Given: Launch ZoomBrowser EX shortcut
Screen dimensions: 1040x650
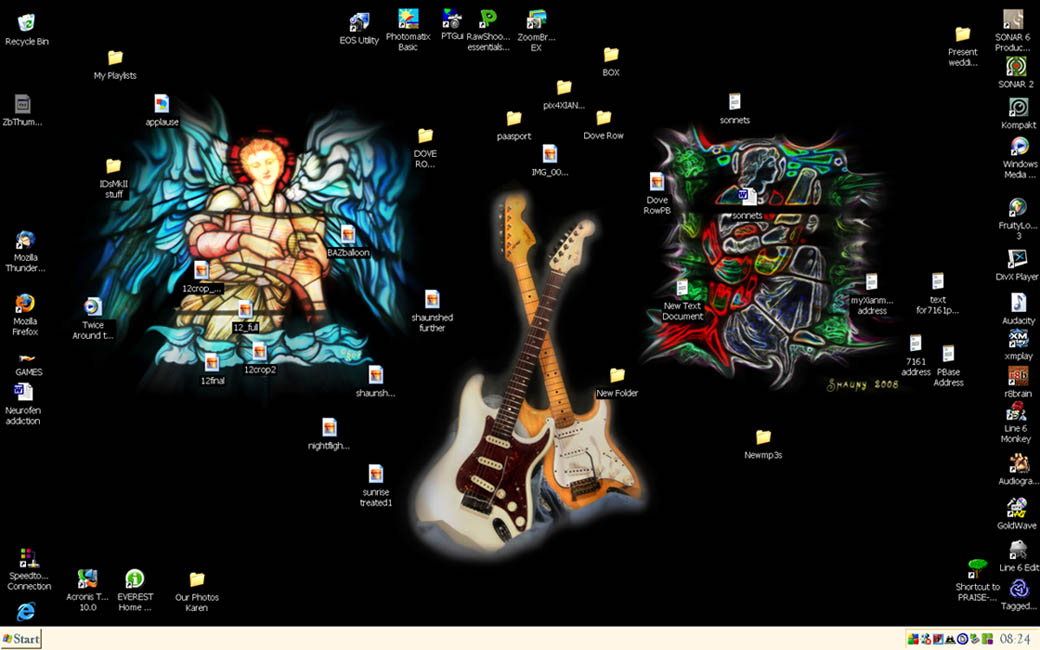Looking at the screenshot, I should (x=536, y=19).
